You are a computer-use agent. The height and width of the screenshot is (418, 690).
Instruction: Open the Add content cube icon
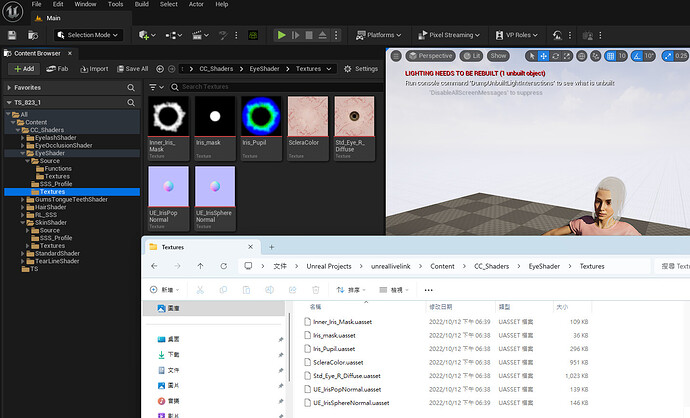tap(143, 35)
